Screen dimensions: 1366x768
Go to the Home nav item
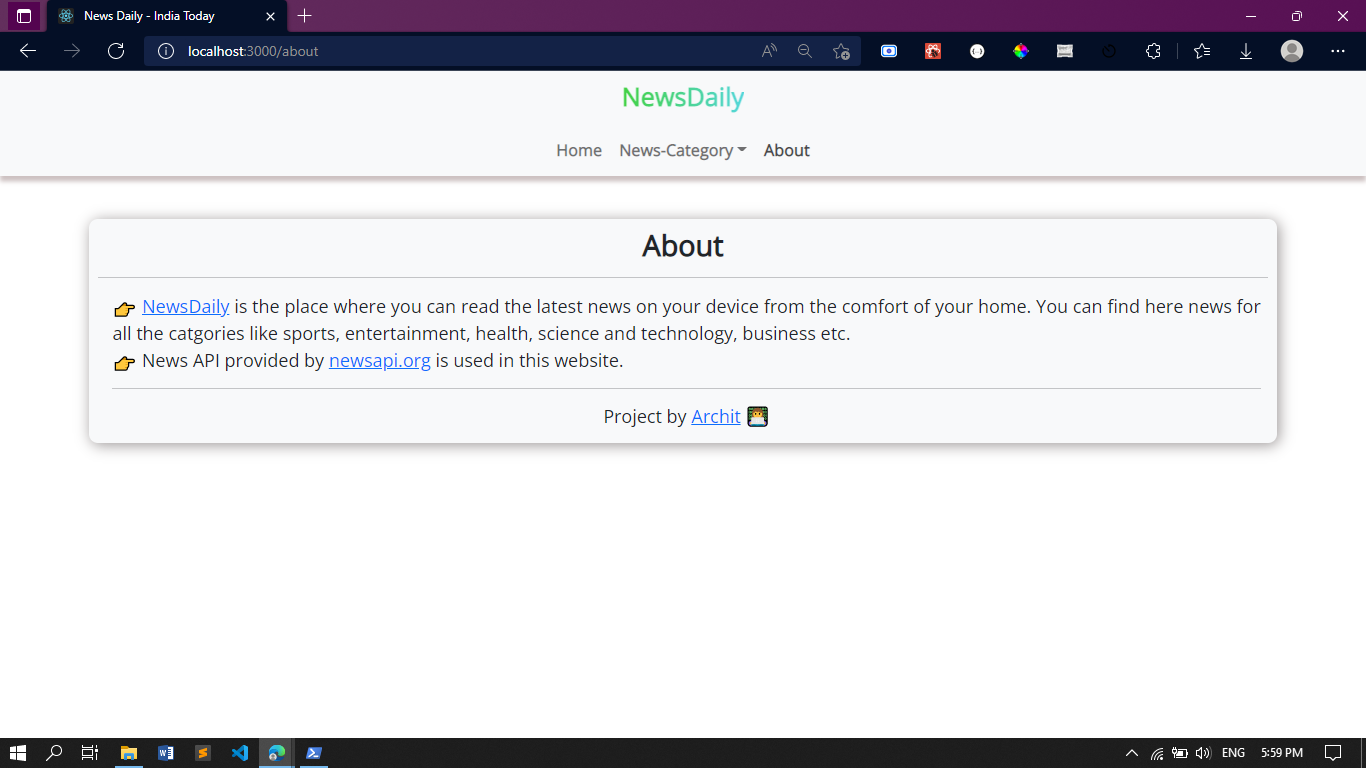click(x=579, y=150)
